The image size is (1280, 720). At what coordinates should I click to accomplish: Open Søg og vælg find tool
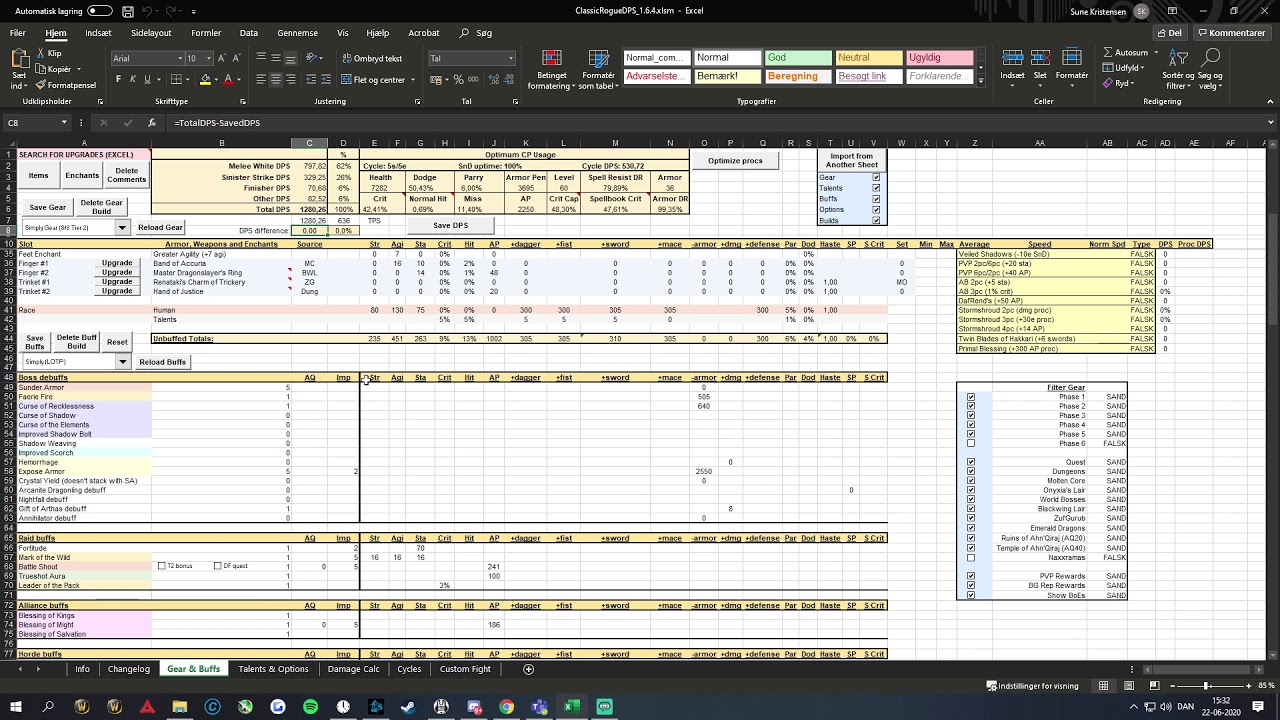click(1210, 70)
